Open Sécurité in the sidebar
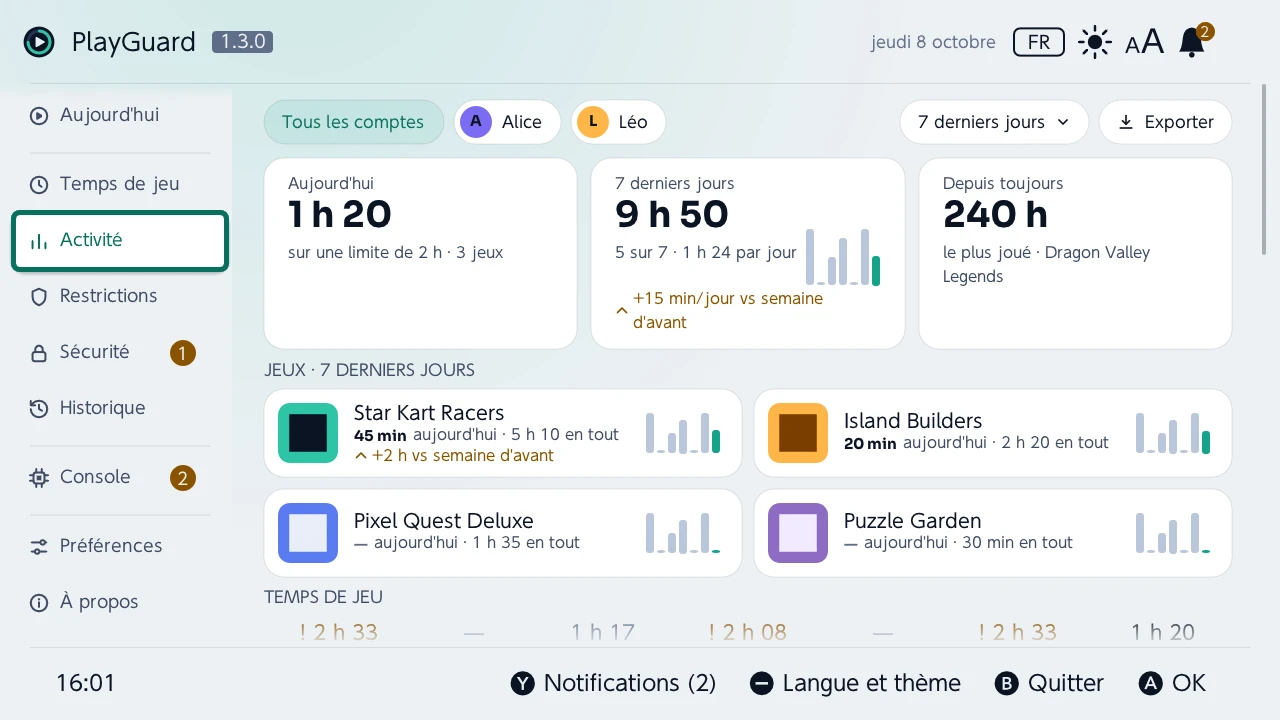 (120, 352)
